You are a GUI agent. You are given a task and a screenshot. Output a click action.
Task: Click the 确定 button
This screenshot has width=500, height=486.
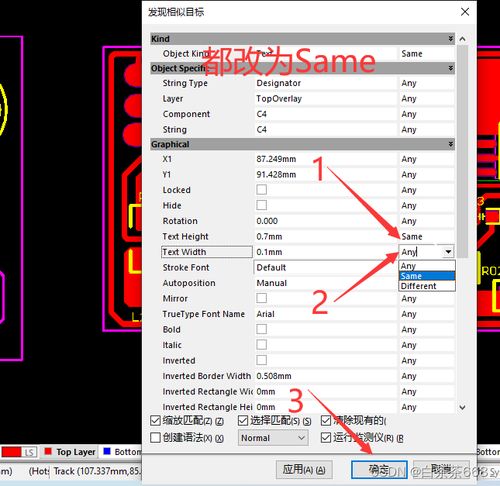coord(379,470)
